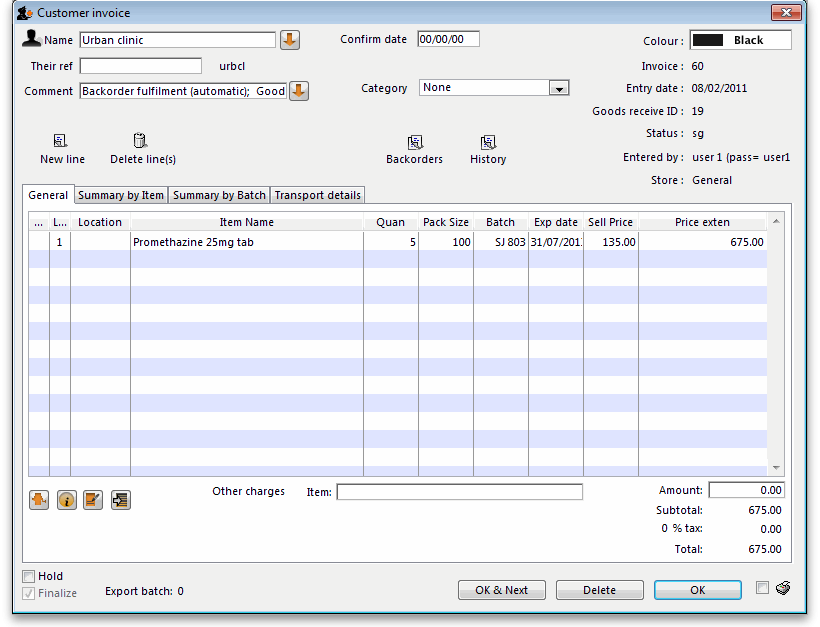Click the orange info icon below the table
The image size is (820, 627).
67,500
